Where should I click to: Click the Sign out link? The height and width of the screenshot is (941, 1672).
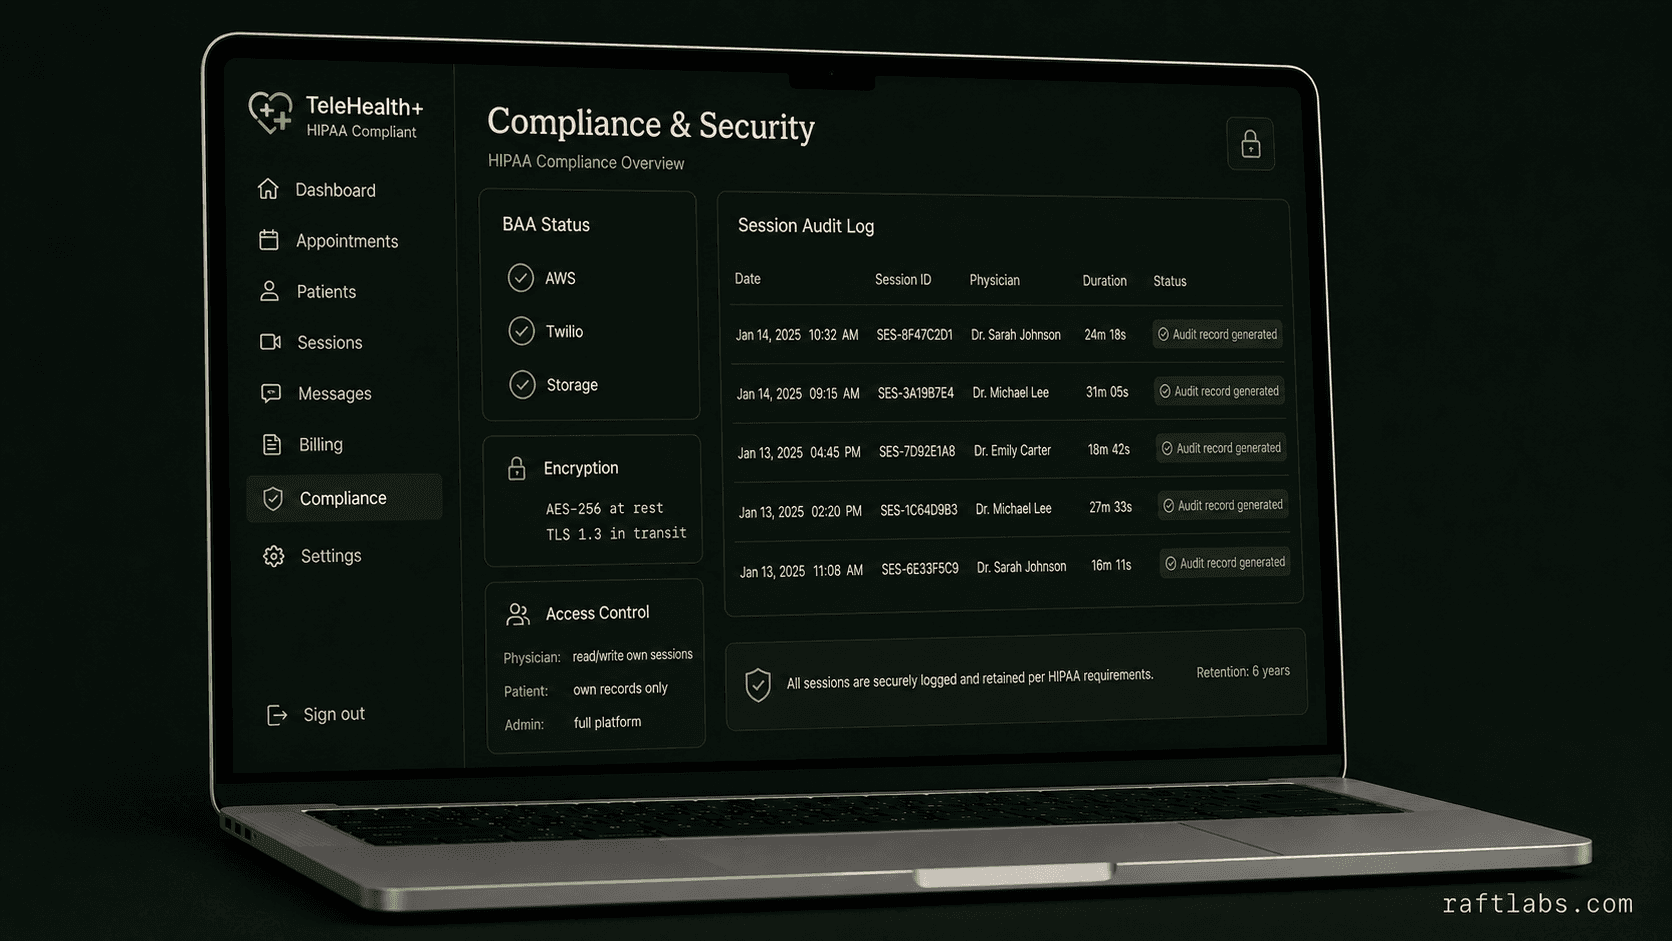[334, 714]
